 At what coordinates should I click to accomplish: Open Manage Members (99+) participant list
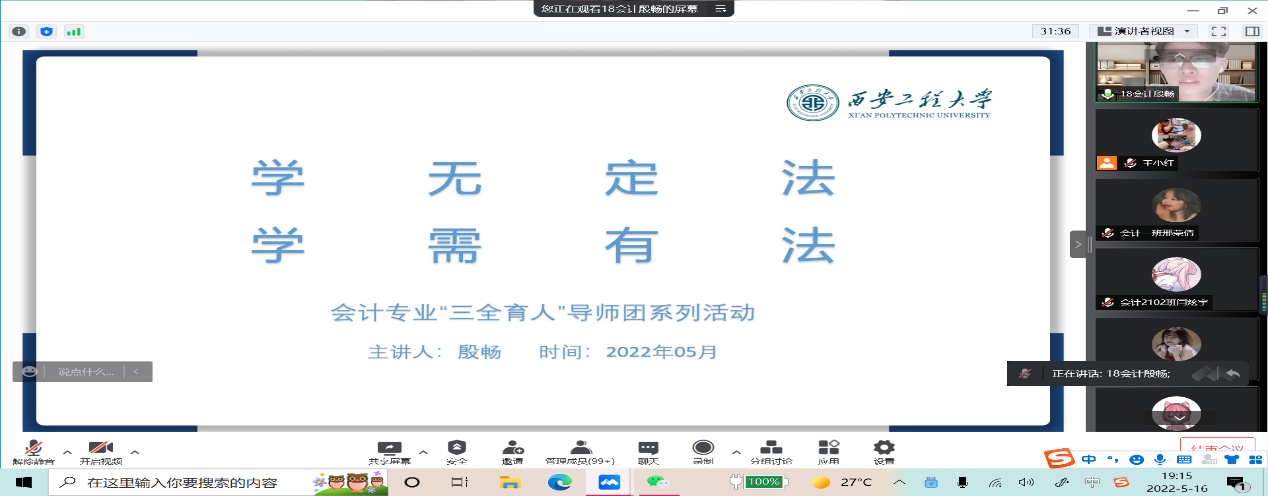tap(580, 450)
